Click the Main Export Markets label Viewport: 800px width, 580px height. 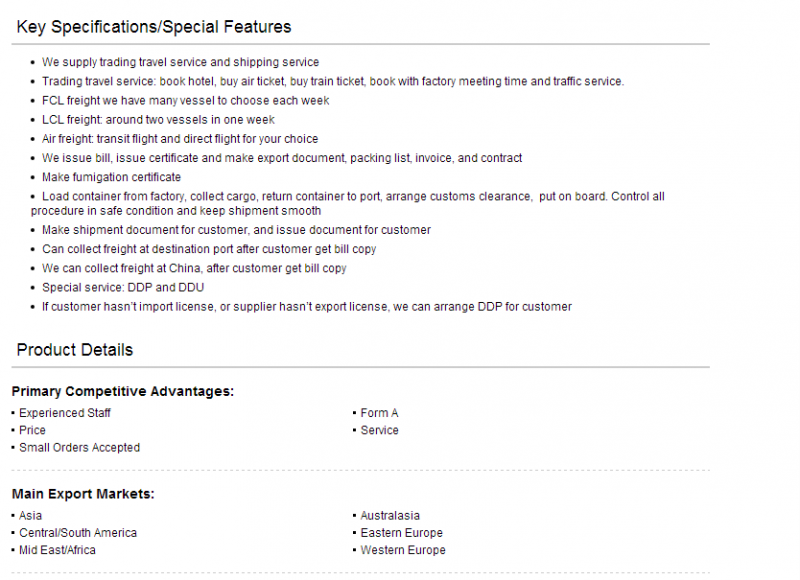click(83, 494)
